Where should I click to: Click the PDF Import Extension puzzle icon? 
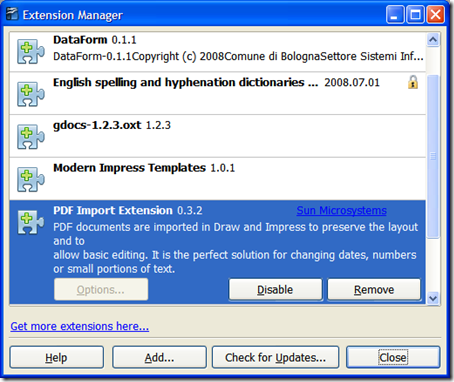pyautogui.click(x=31, y=222)
